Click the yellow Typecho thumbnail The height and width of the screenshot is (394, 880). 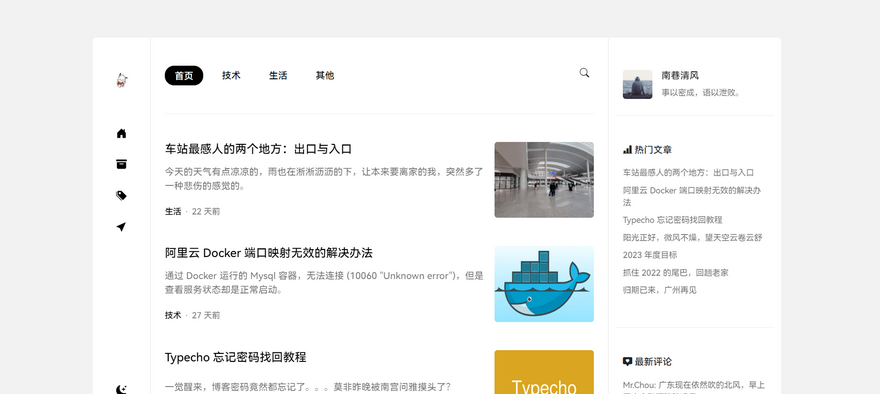point(544,372)
